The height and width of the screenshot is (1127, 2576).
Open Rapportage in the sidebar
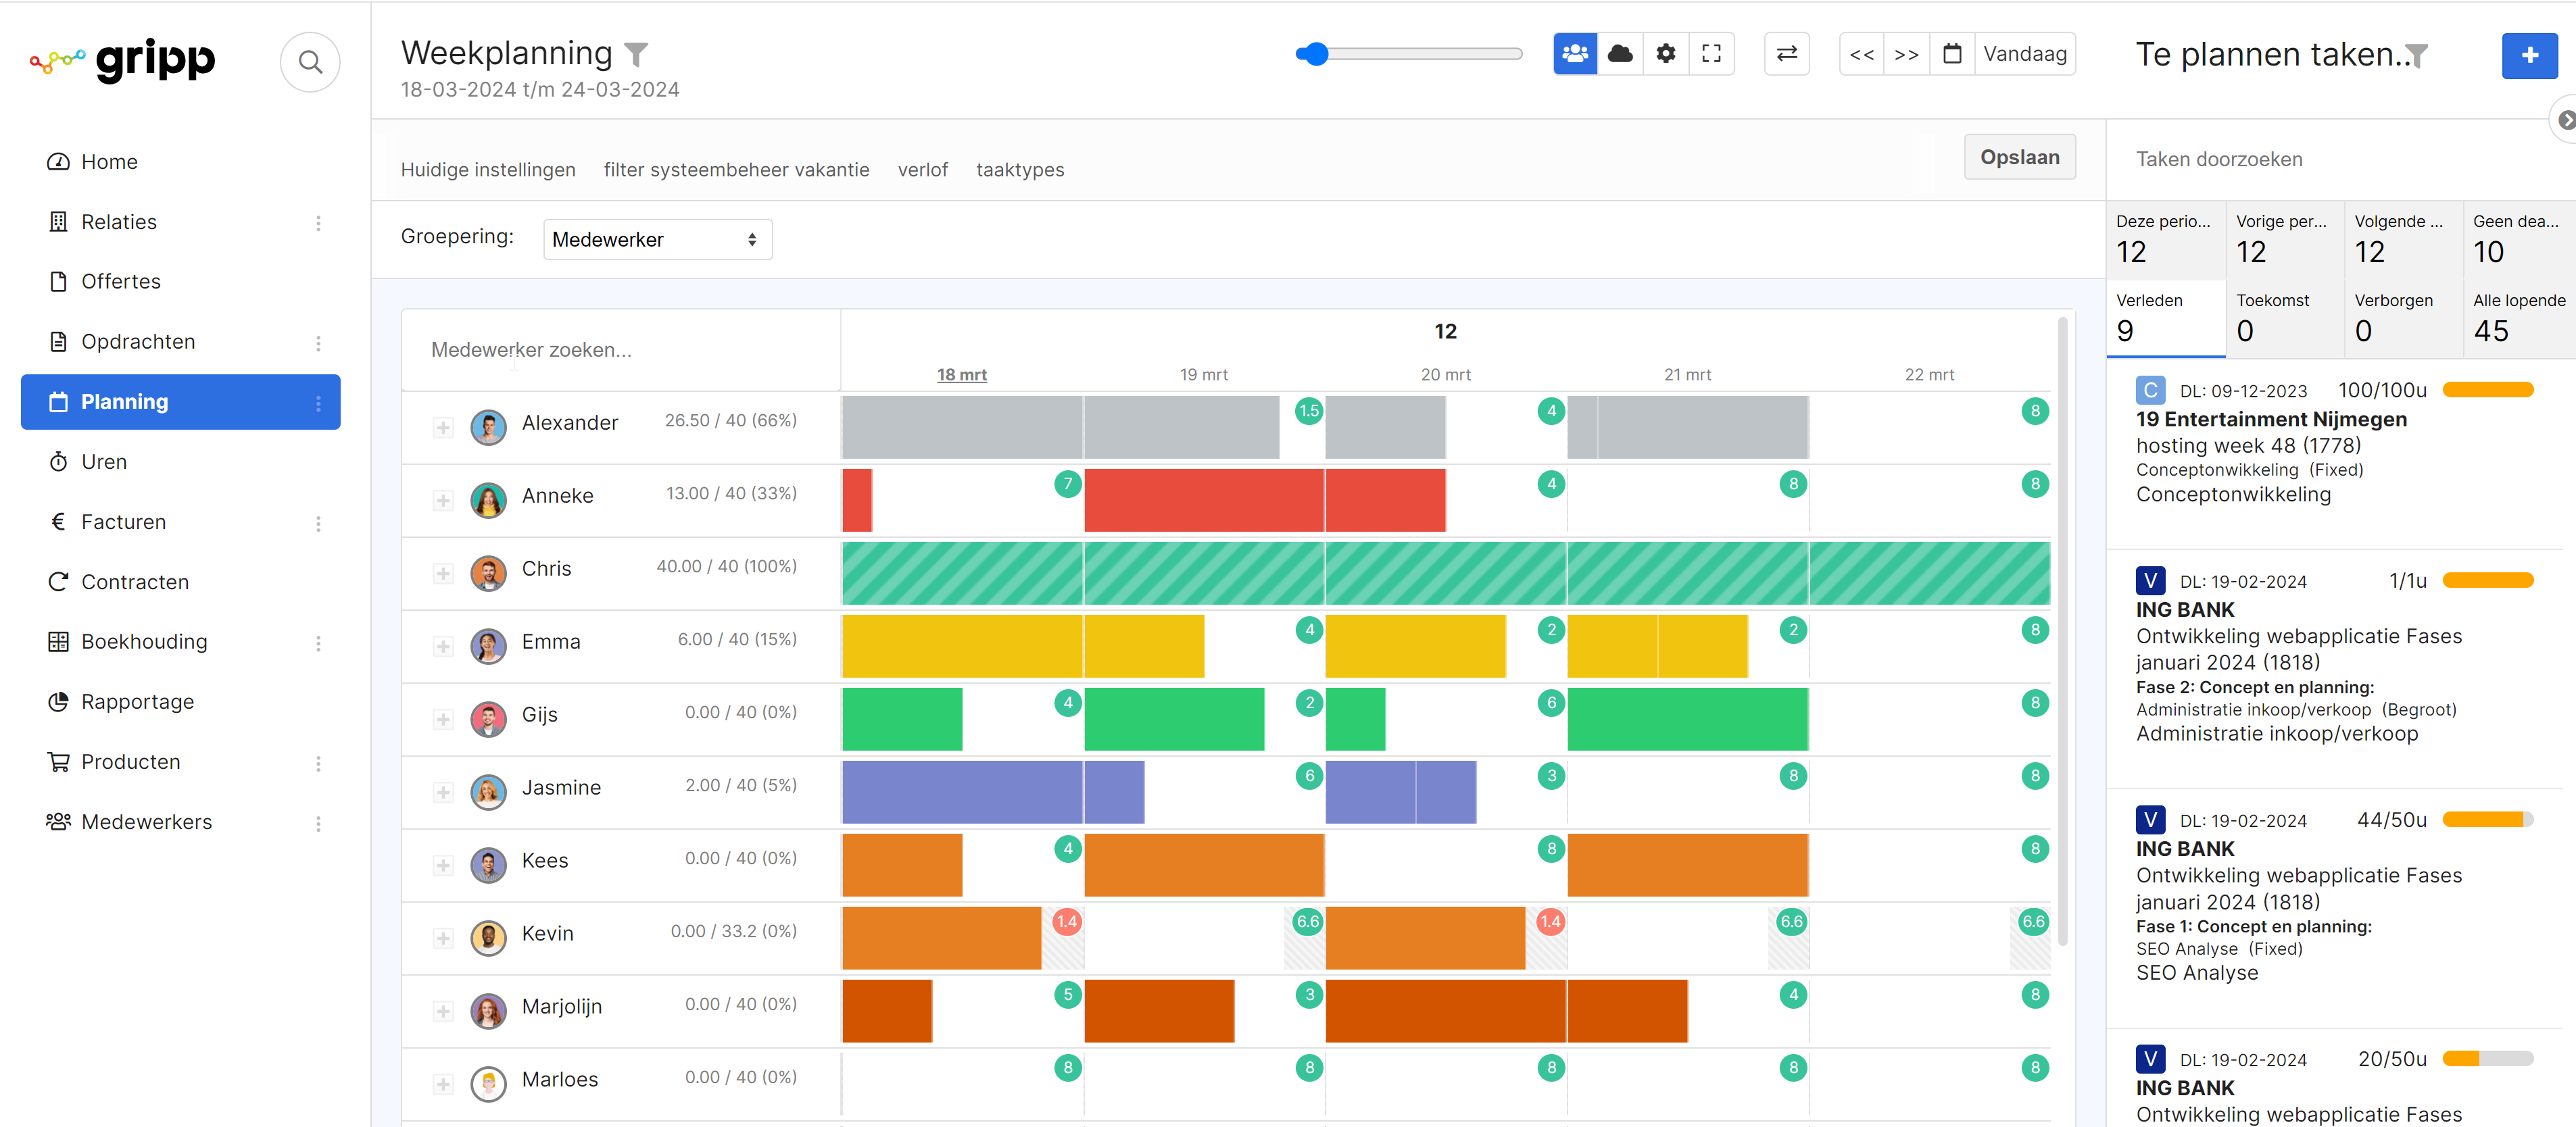[x=180, y=702]
